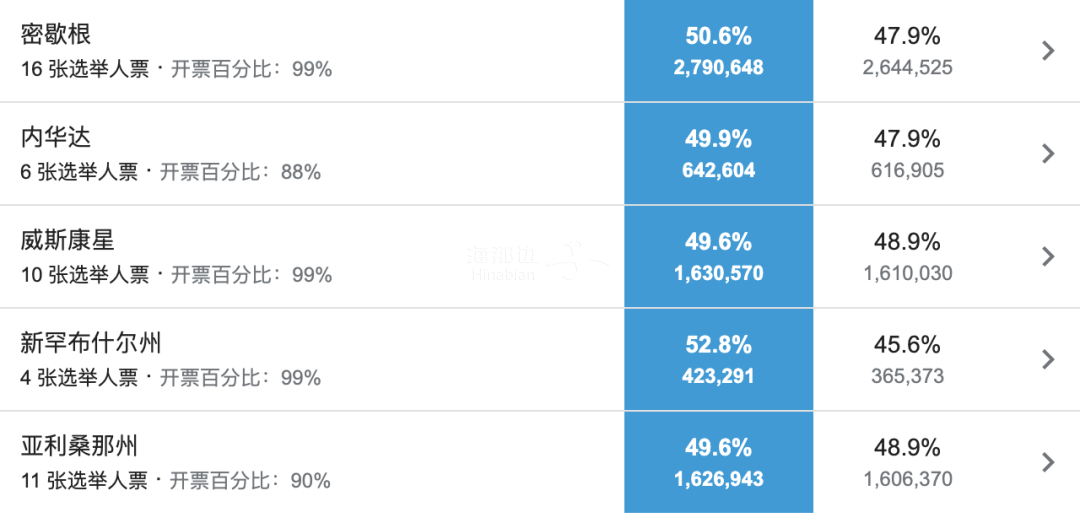Select the blue 50.6% result cell
Viewport: 1080px width, 523px height.
click(718, 36)
